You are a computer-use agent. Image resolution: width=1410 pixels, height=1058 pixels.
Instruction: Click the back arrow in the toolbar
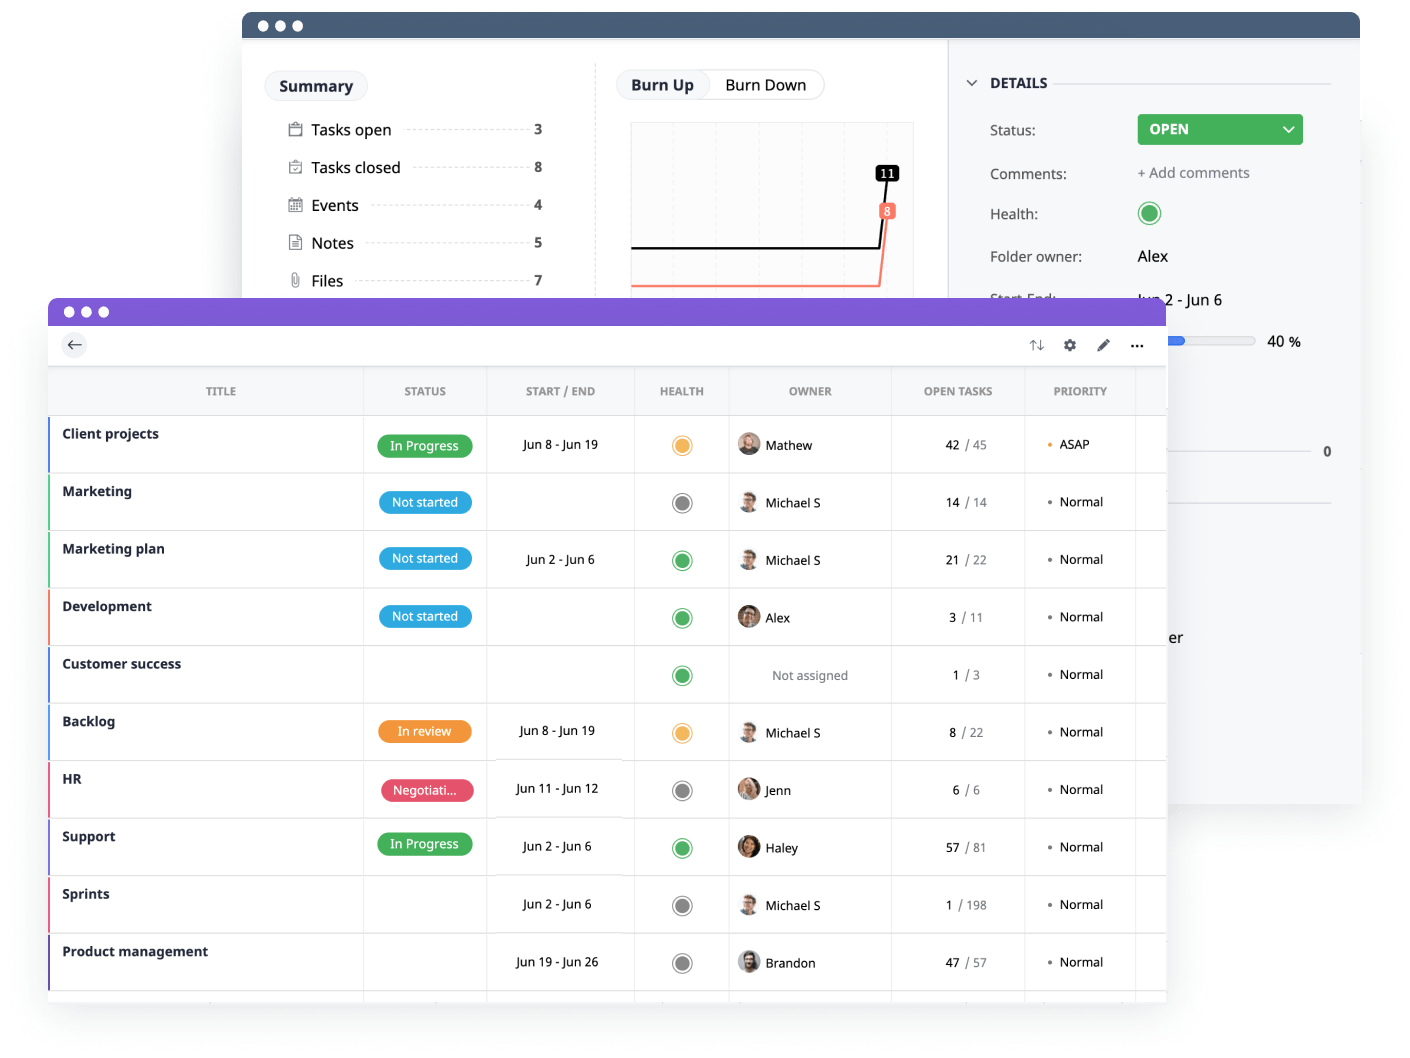[x=74, y=344]
